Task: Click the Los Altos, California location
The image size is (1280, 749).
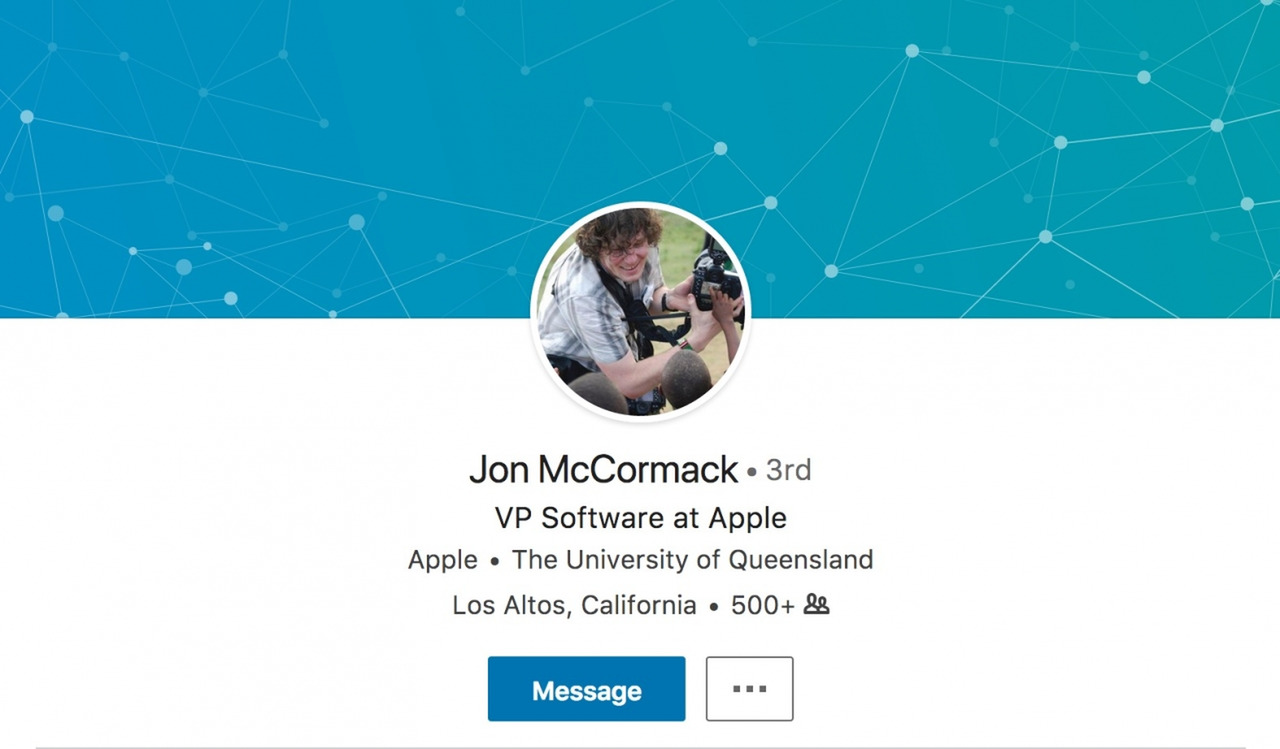Action: [574, 605]
